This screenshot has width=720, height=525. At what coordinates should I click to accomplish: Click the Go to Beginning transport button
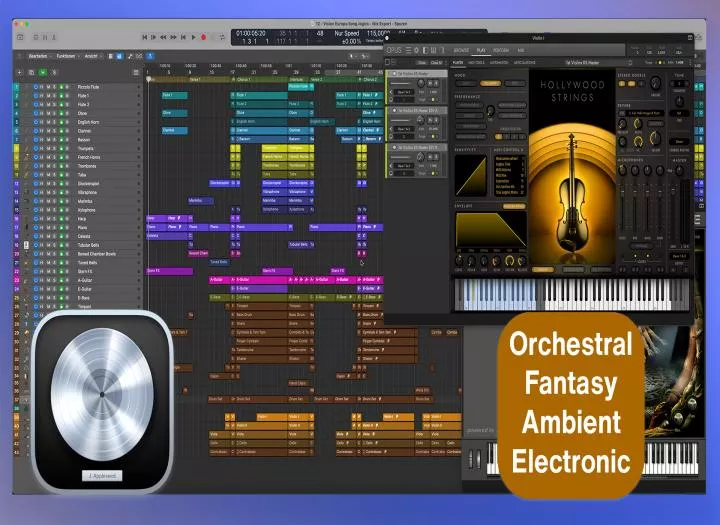(144, 37)
